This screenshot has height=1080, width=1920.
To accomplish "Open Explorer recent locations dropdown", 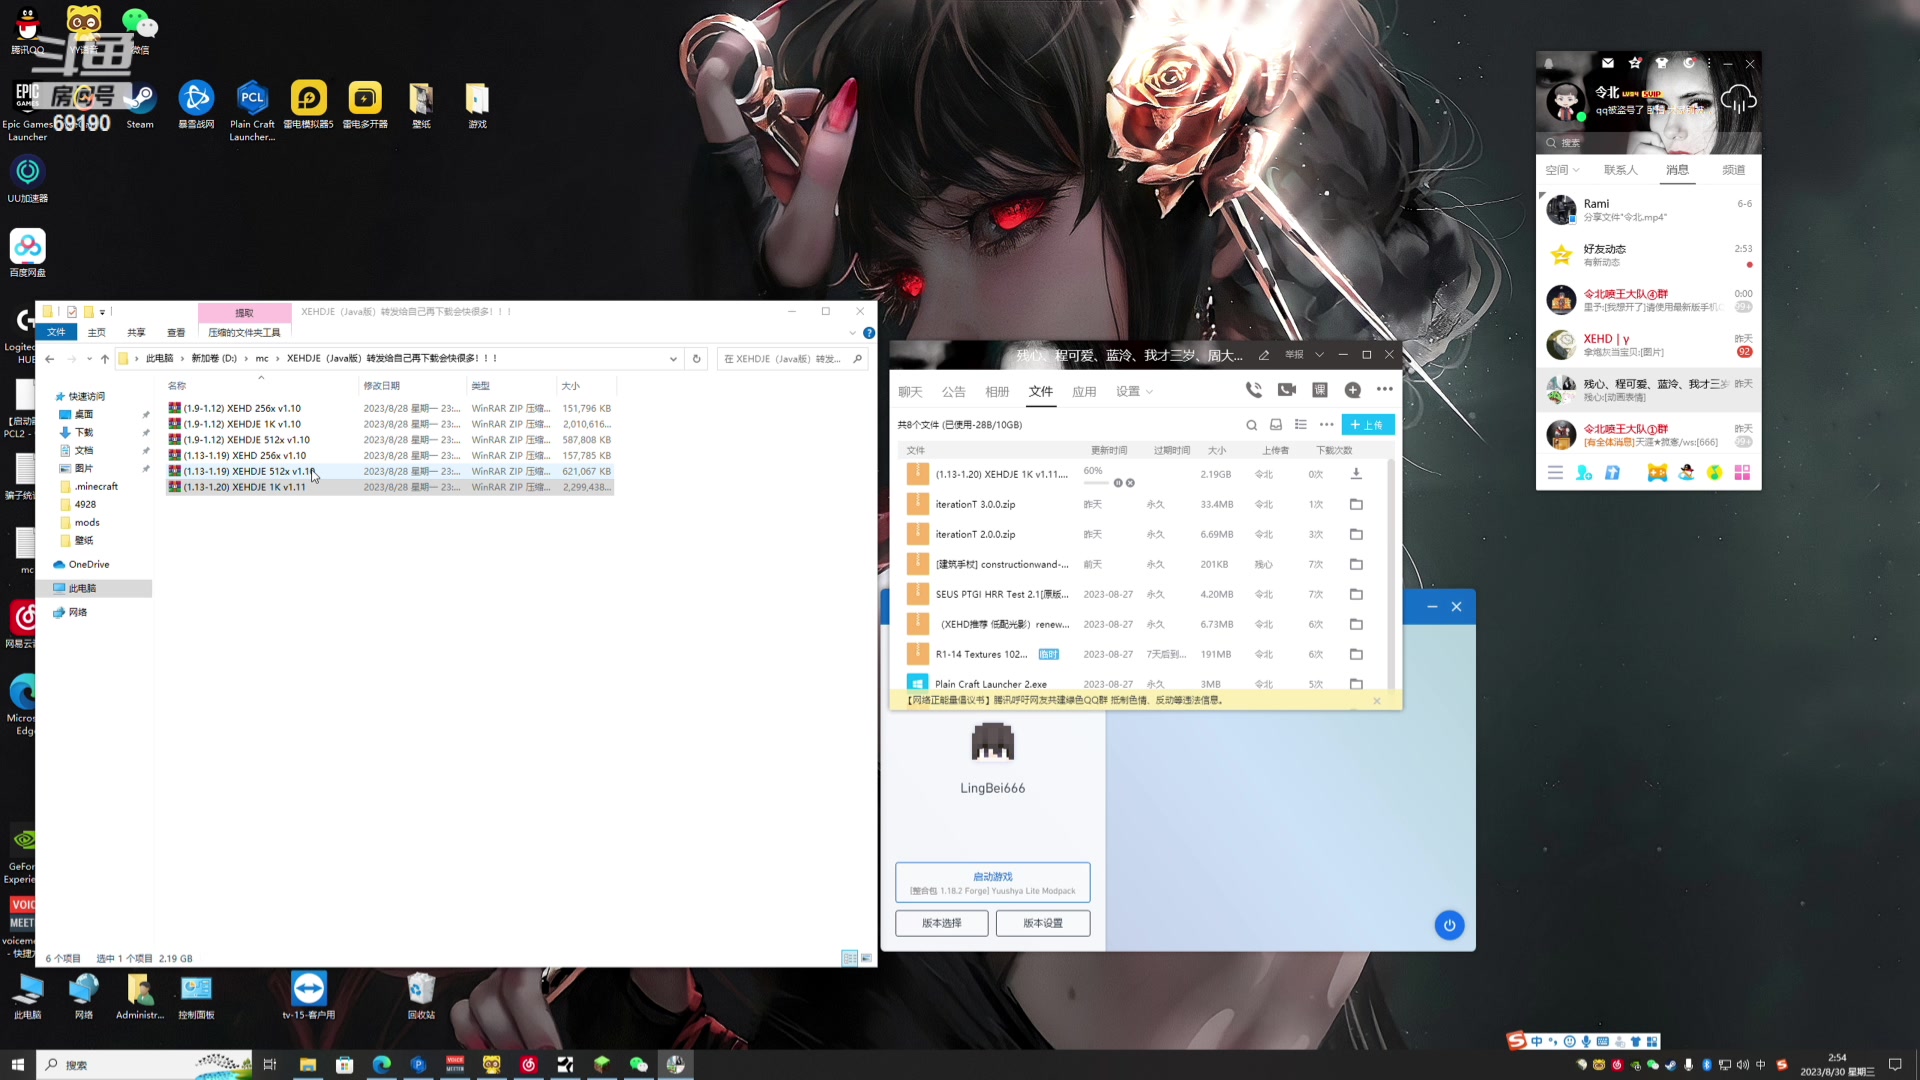I will point(89,359).
